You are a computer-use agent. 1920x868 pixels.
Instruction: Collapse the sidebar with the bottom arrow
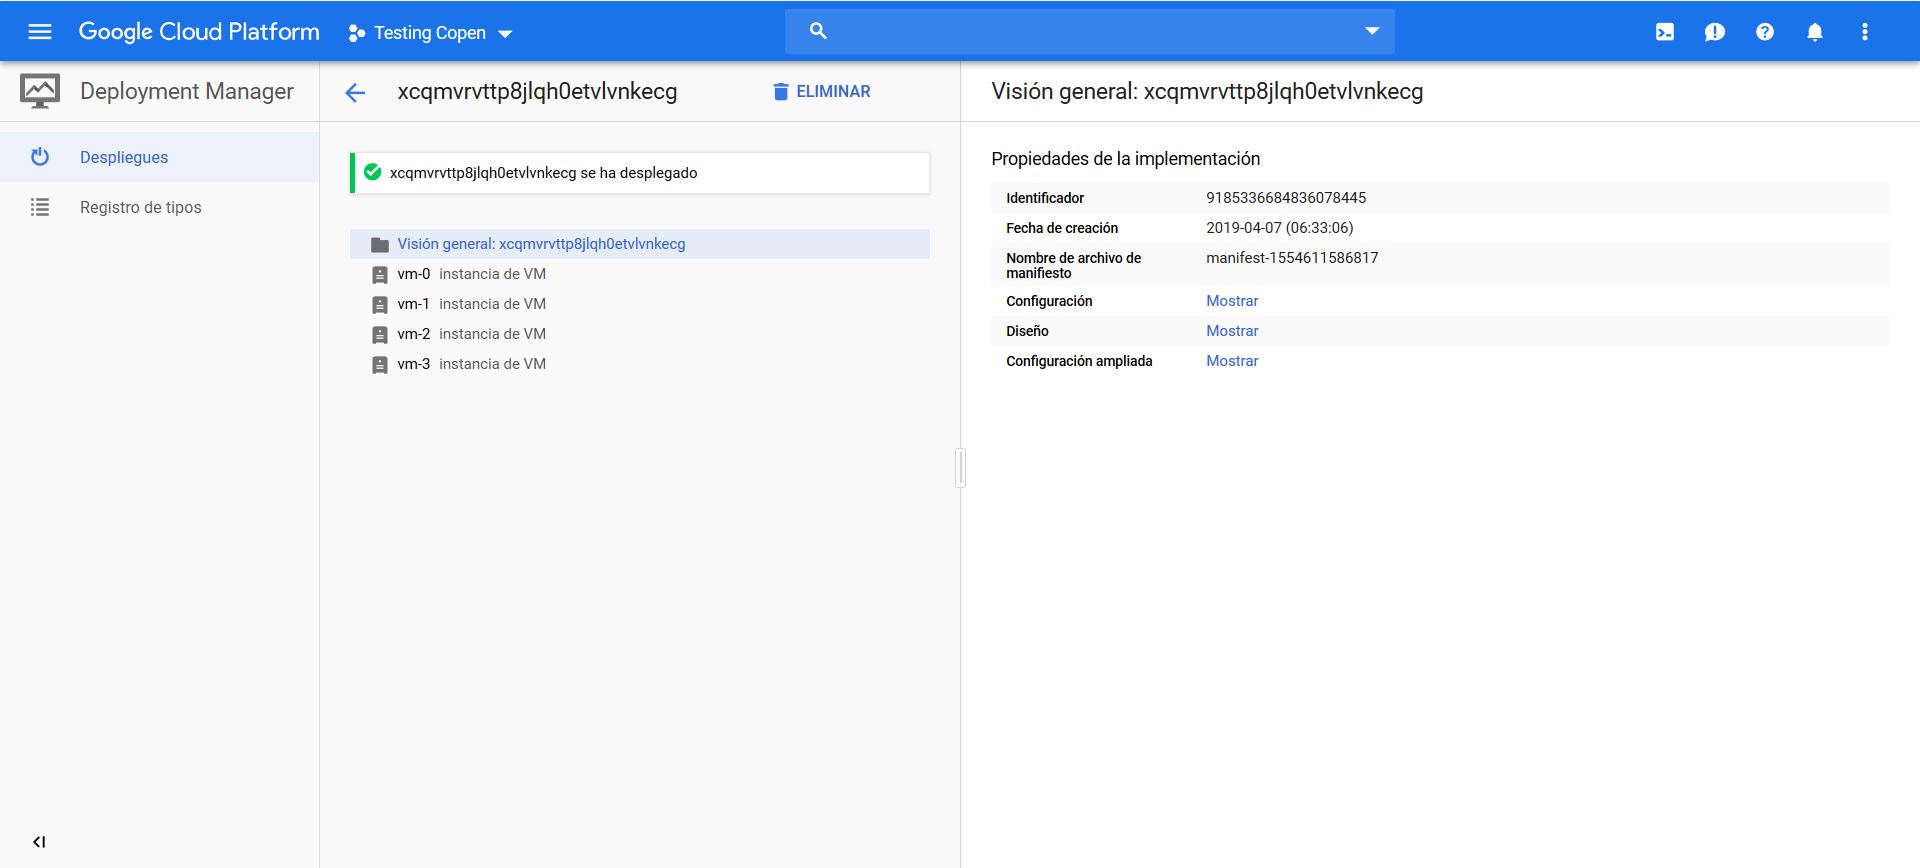pyautogui.click(x=39, y=842)
